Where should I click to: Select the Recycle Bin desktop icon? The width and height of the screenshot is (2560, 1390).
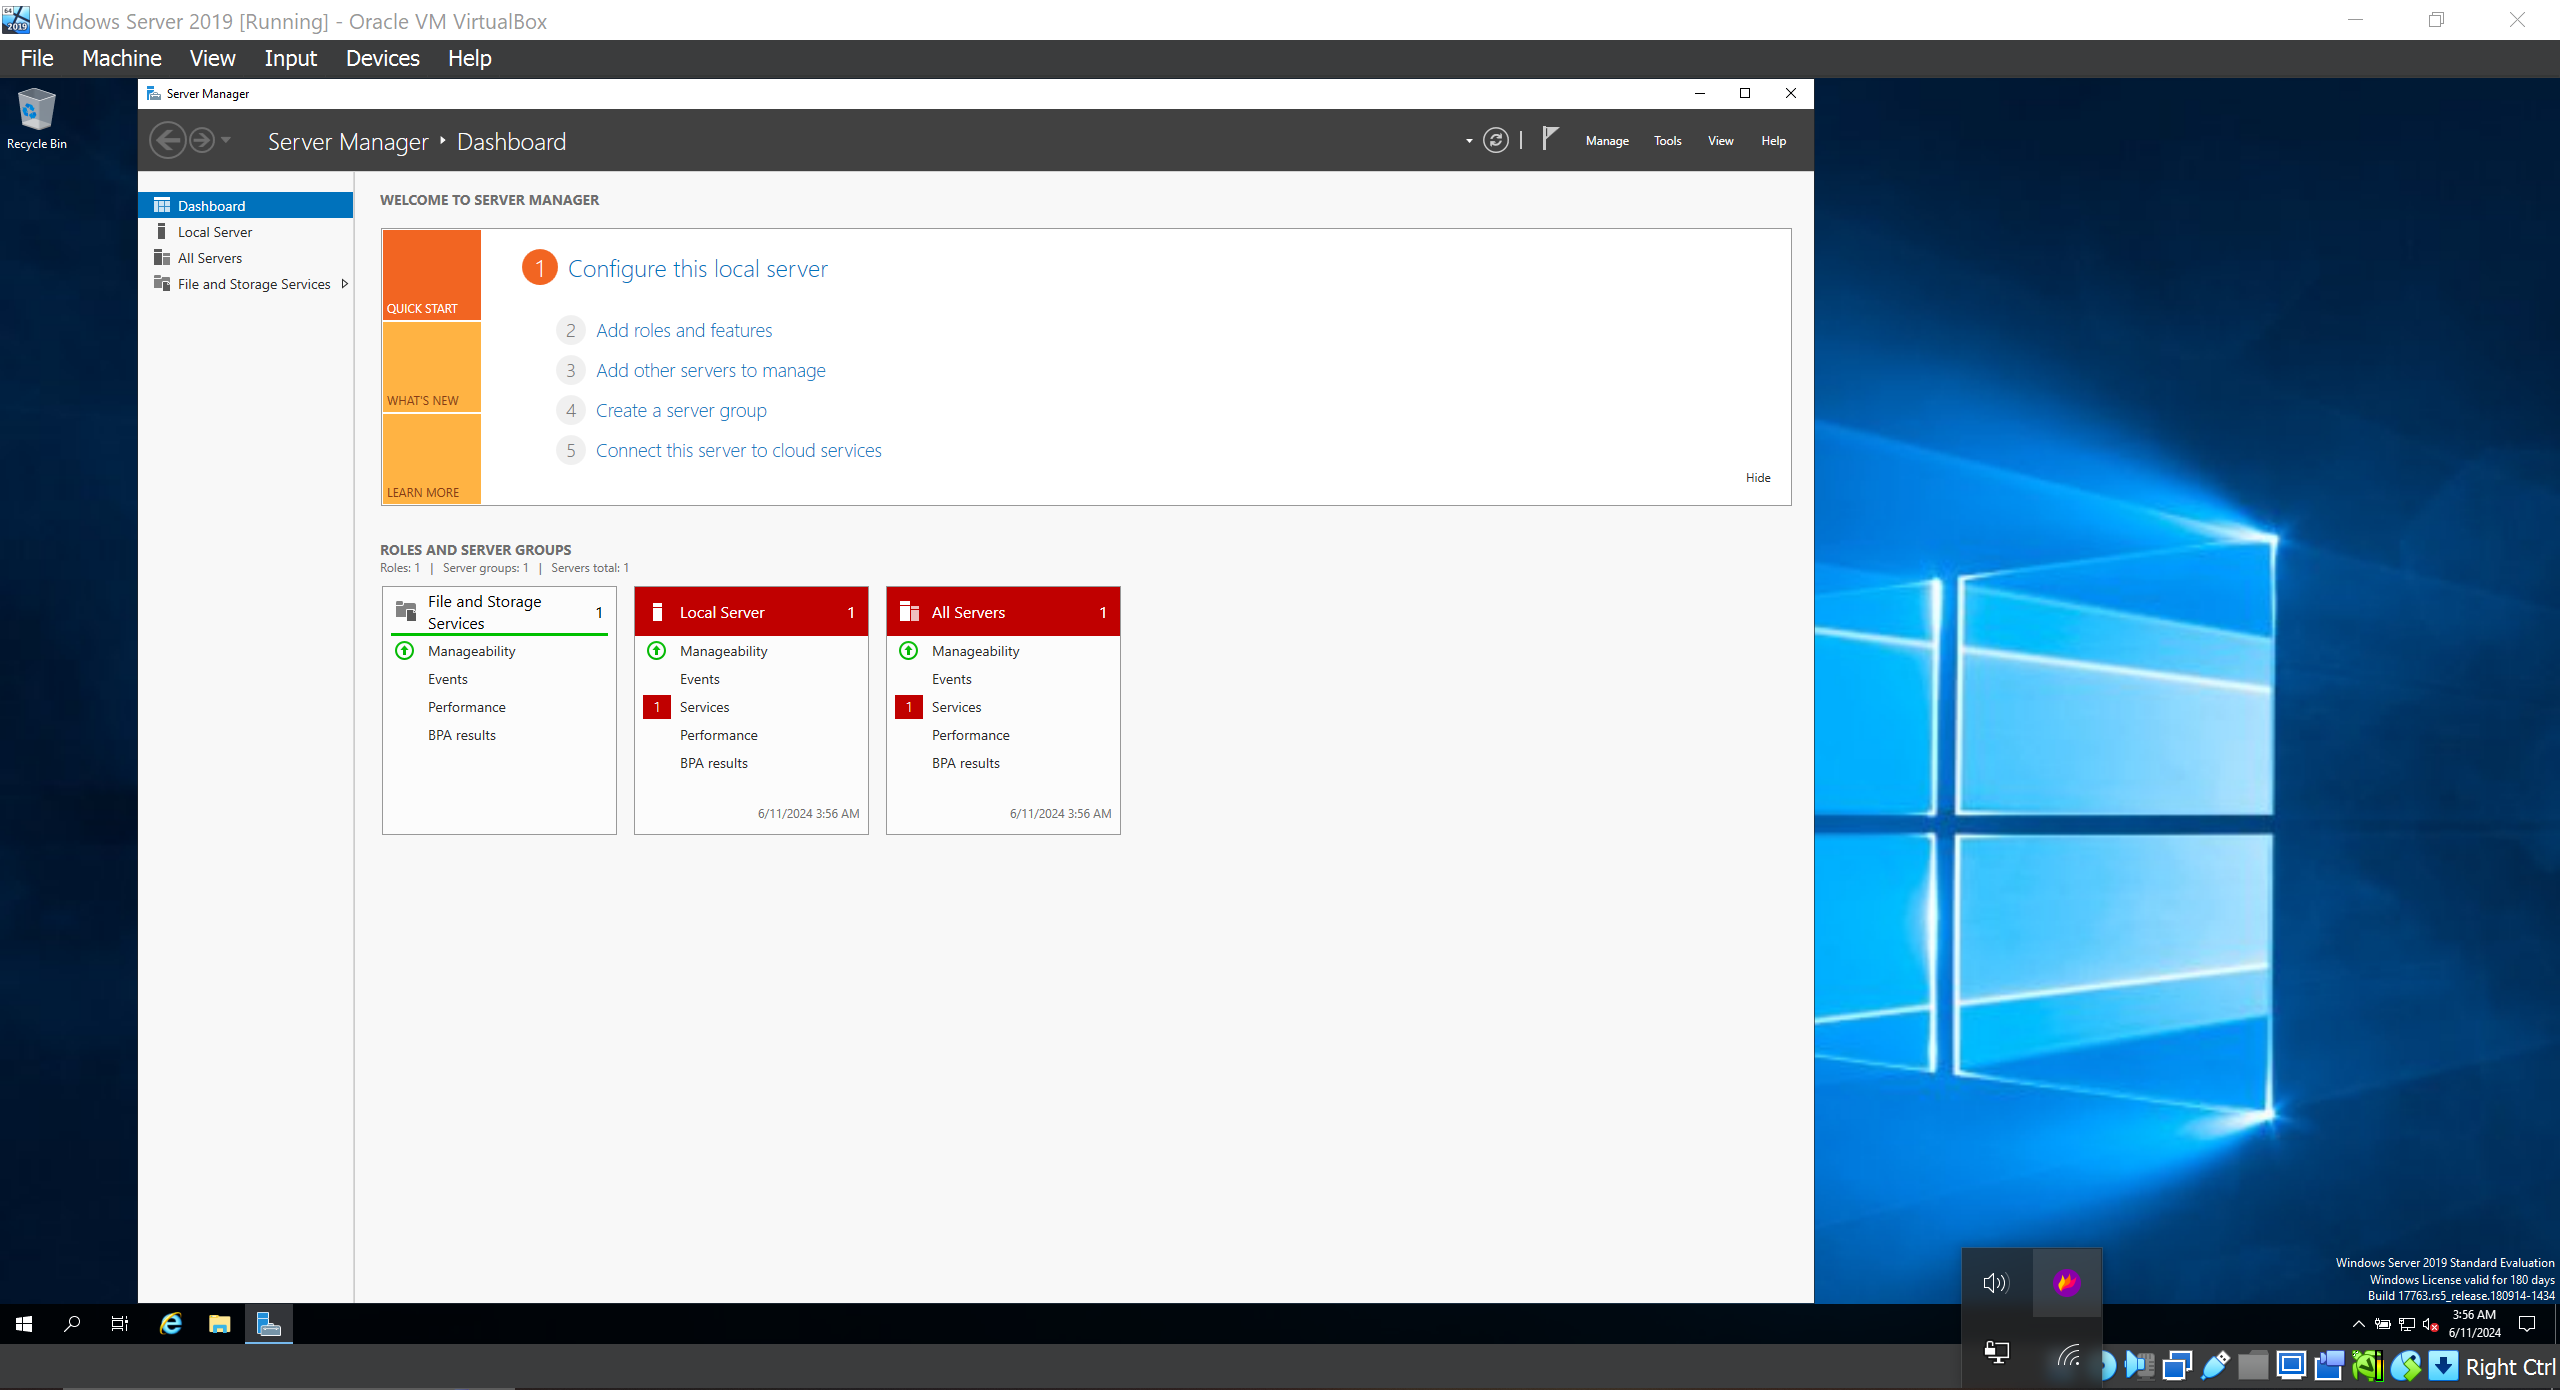tap(37, 119)
